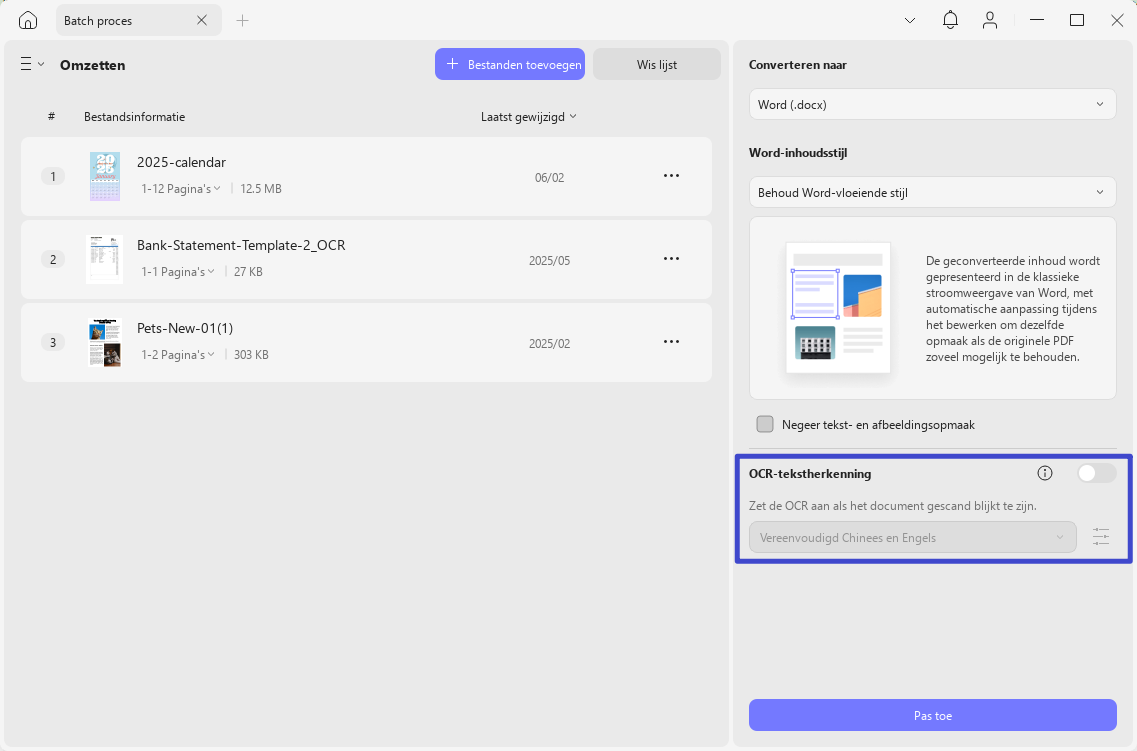This screenshot has height=751, width=1137.
Task: Click date 2025/02 for Pets-New row
Action: [549, 344]
